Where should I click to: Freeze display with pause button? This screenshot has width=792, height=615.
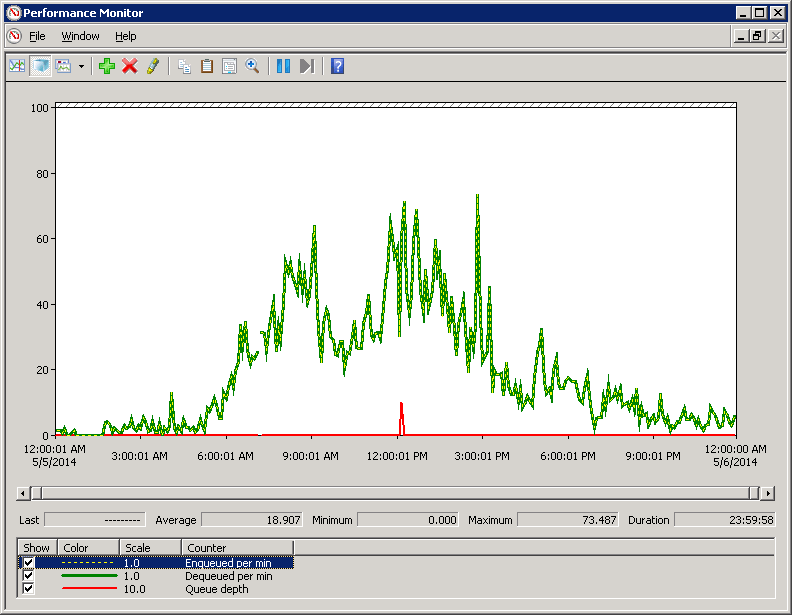283,66
